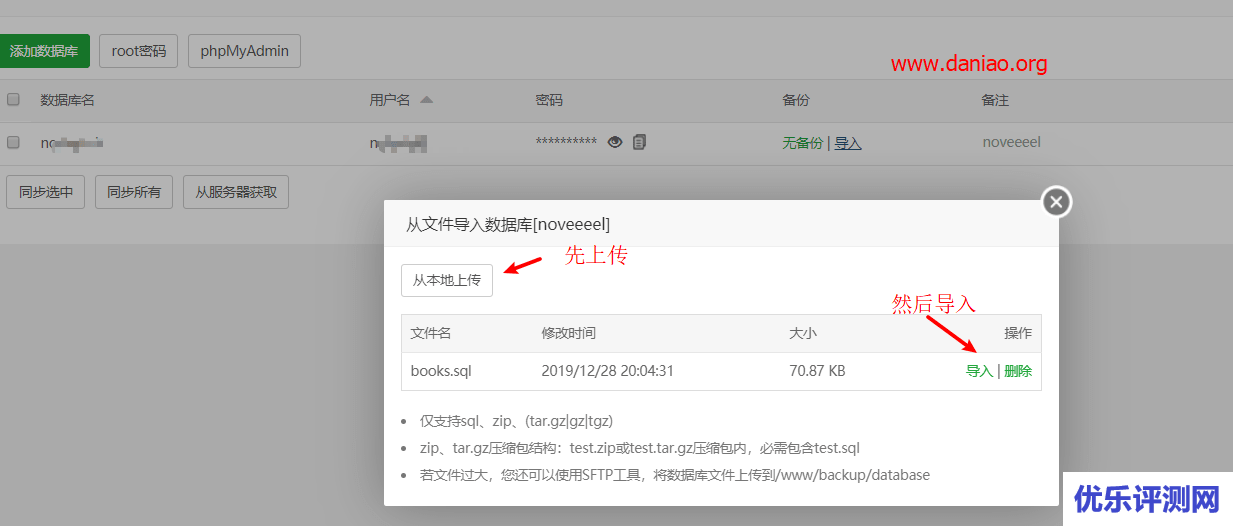Click the 数据库名 column header

[68, 100]
